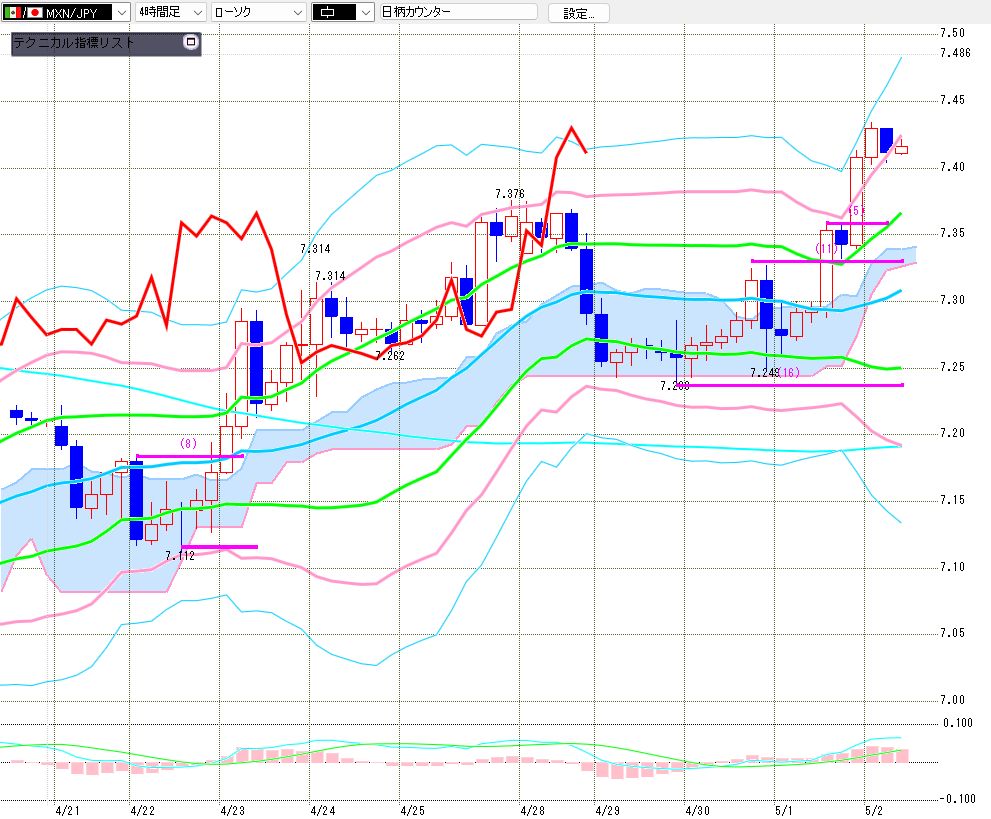Click the テクニカル指標リスト panel title
Screen dimensions: 991x819
coord(74,43)
